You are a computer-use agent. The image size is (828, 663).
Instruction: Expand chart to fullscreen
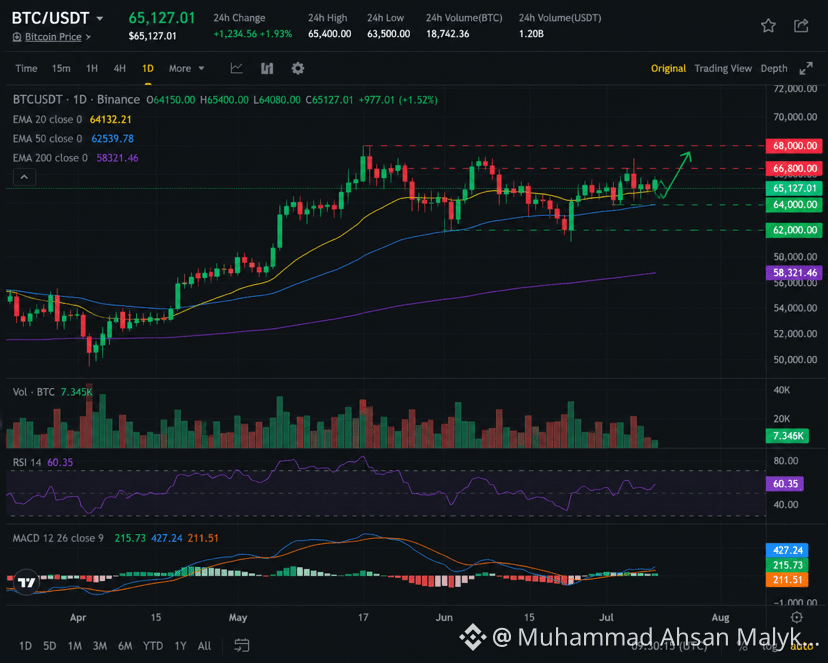(806, 68)
